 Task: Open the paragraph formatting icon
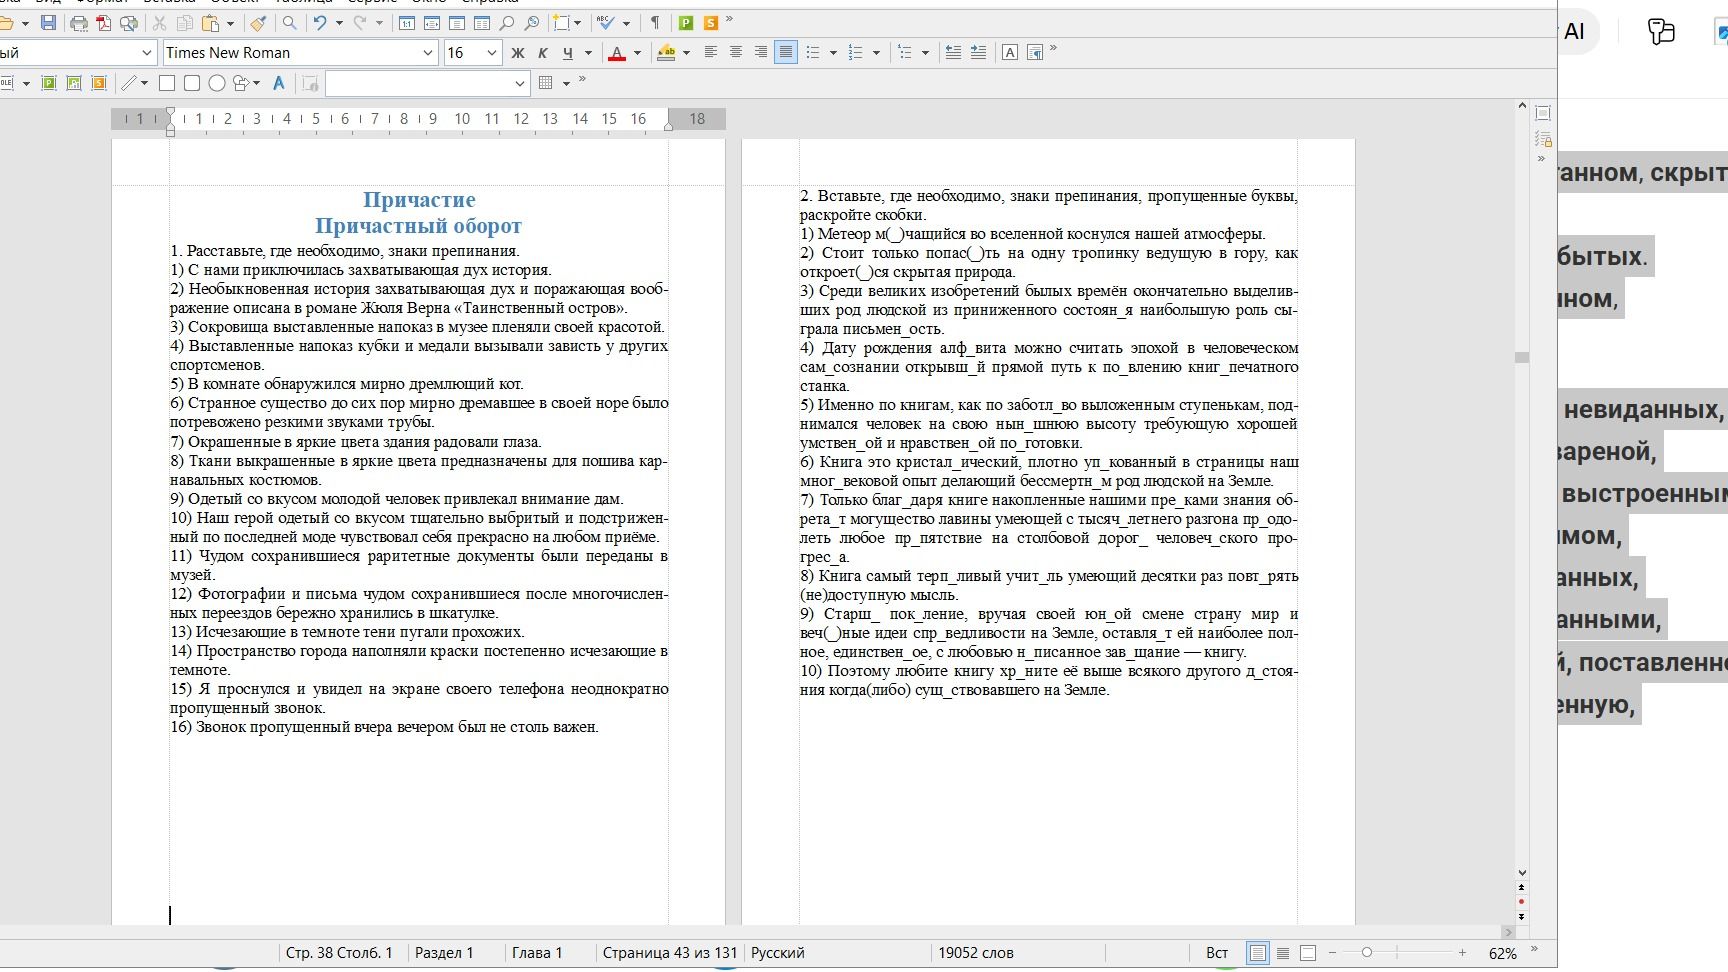tap(1035, 53)
